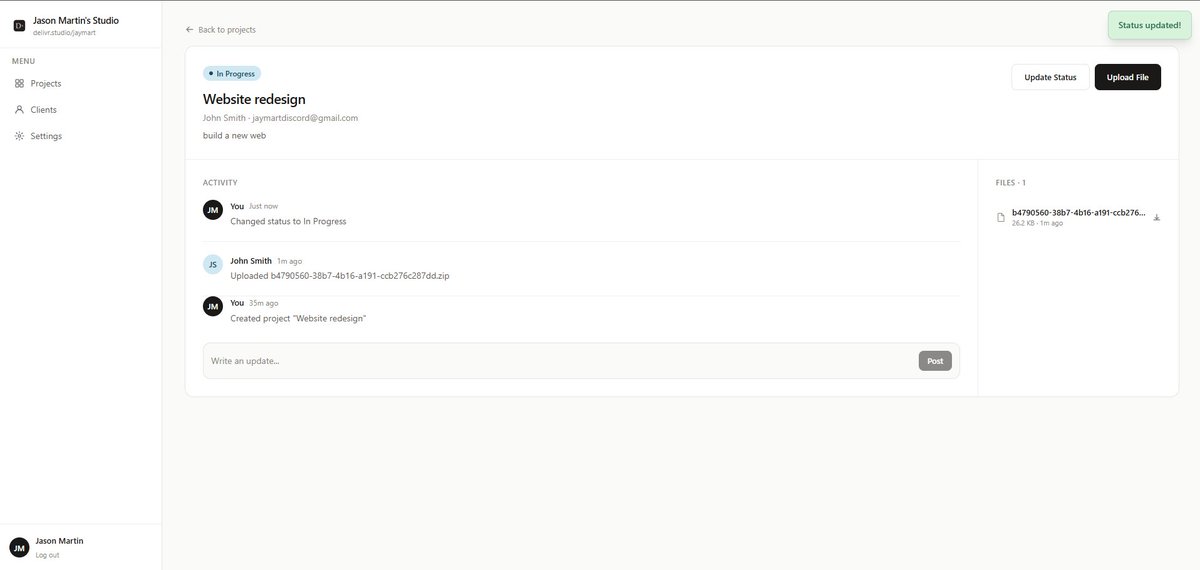1200x570 pixels.
Task: Click the Clients person icon
Action: pos(19,109)
